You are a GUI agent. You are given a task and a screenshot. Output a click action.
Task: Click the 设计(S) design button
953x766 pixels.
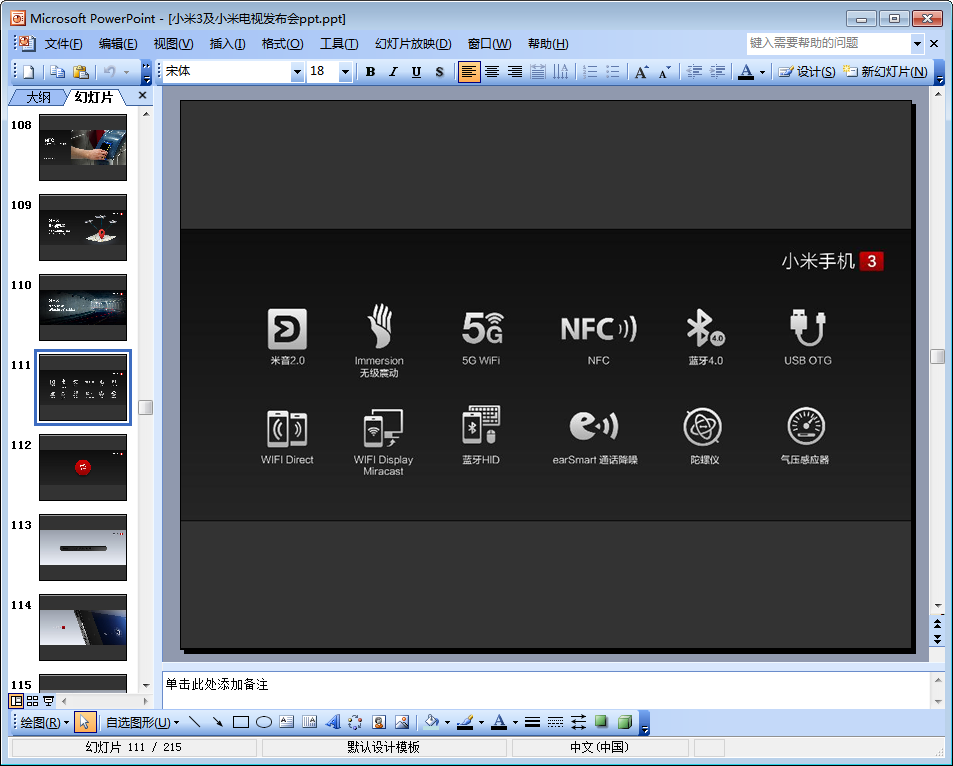click(807, 72)
